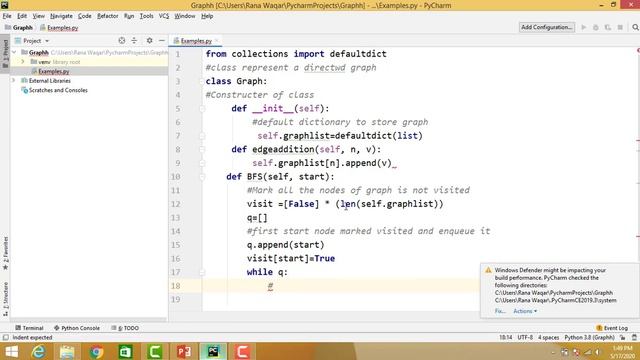This screenshot has width=640, height=360.
Task: Select Scratches and Consoles item
Action: click(58, 90)
